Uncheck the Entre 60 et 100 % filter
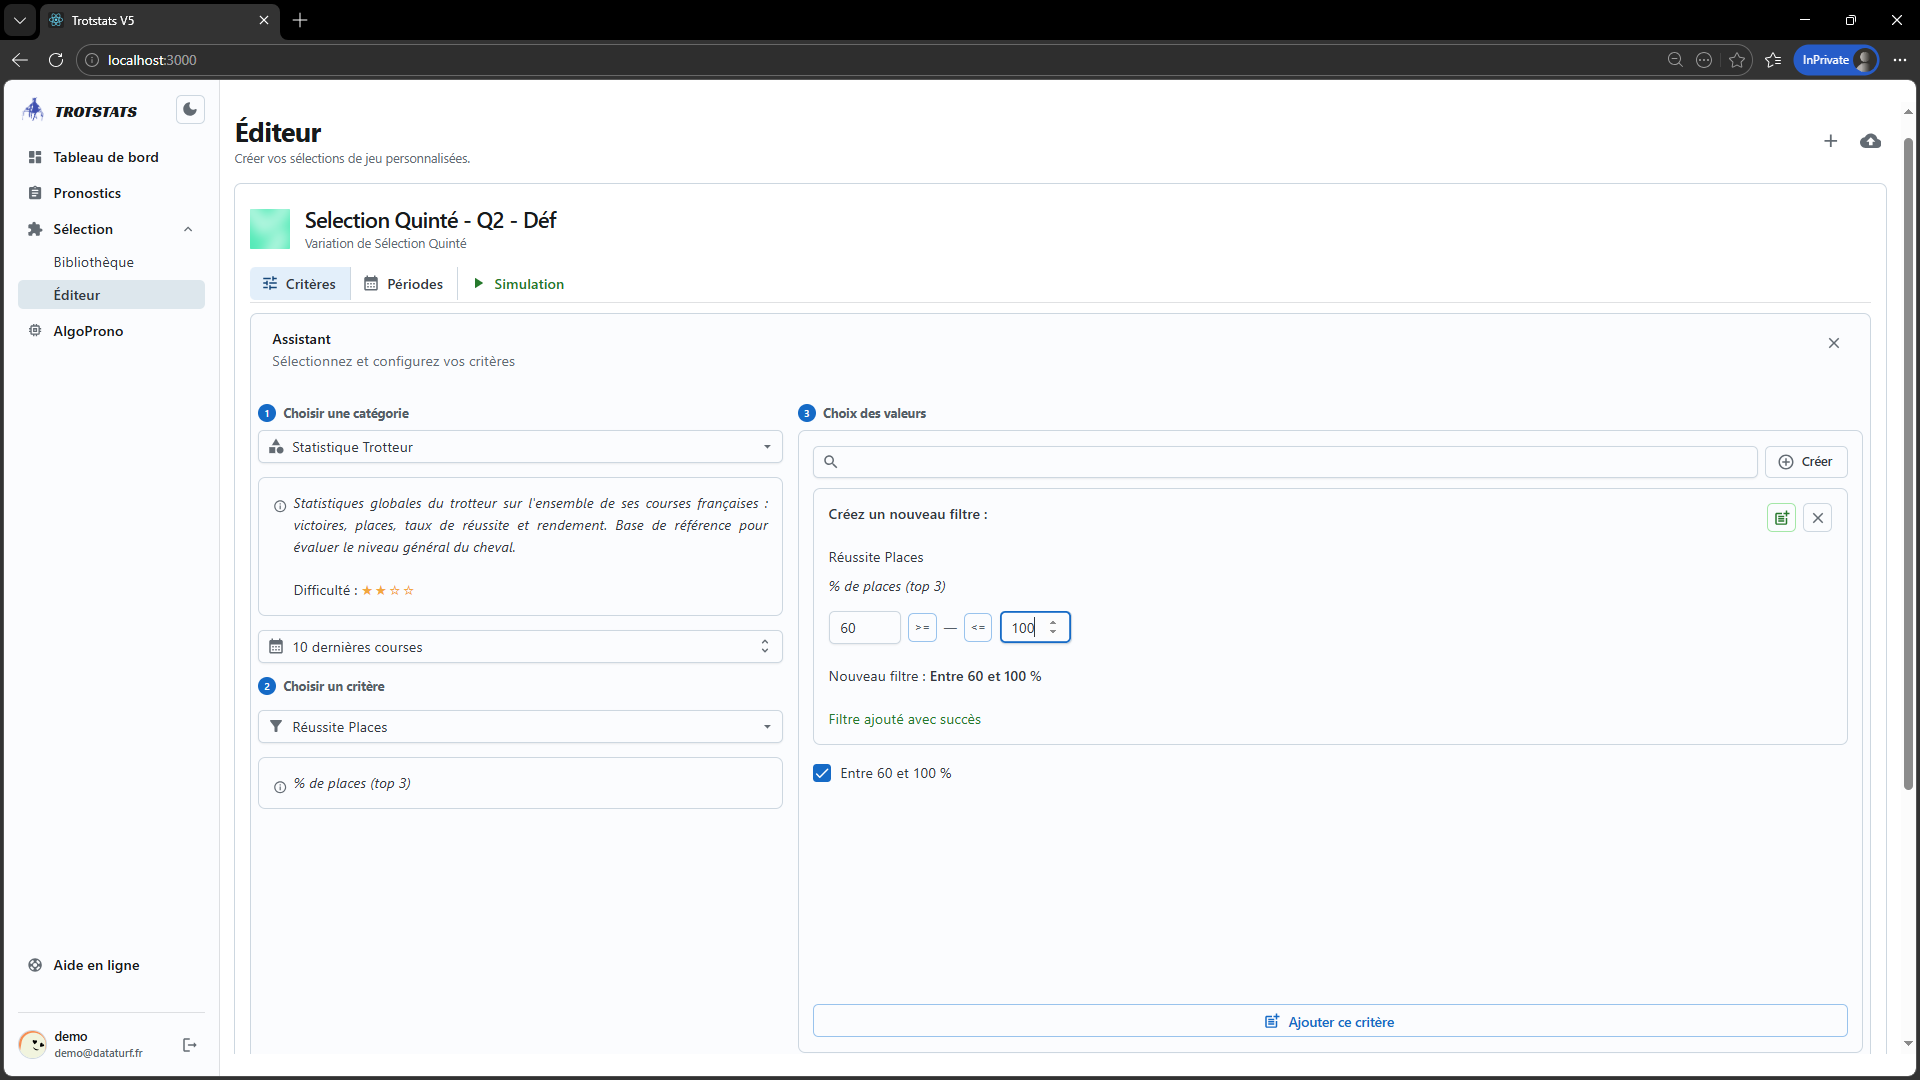Screen dimensions: 1920x1080 (822, 773)
